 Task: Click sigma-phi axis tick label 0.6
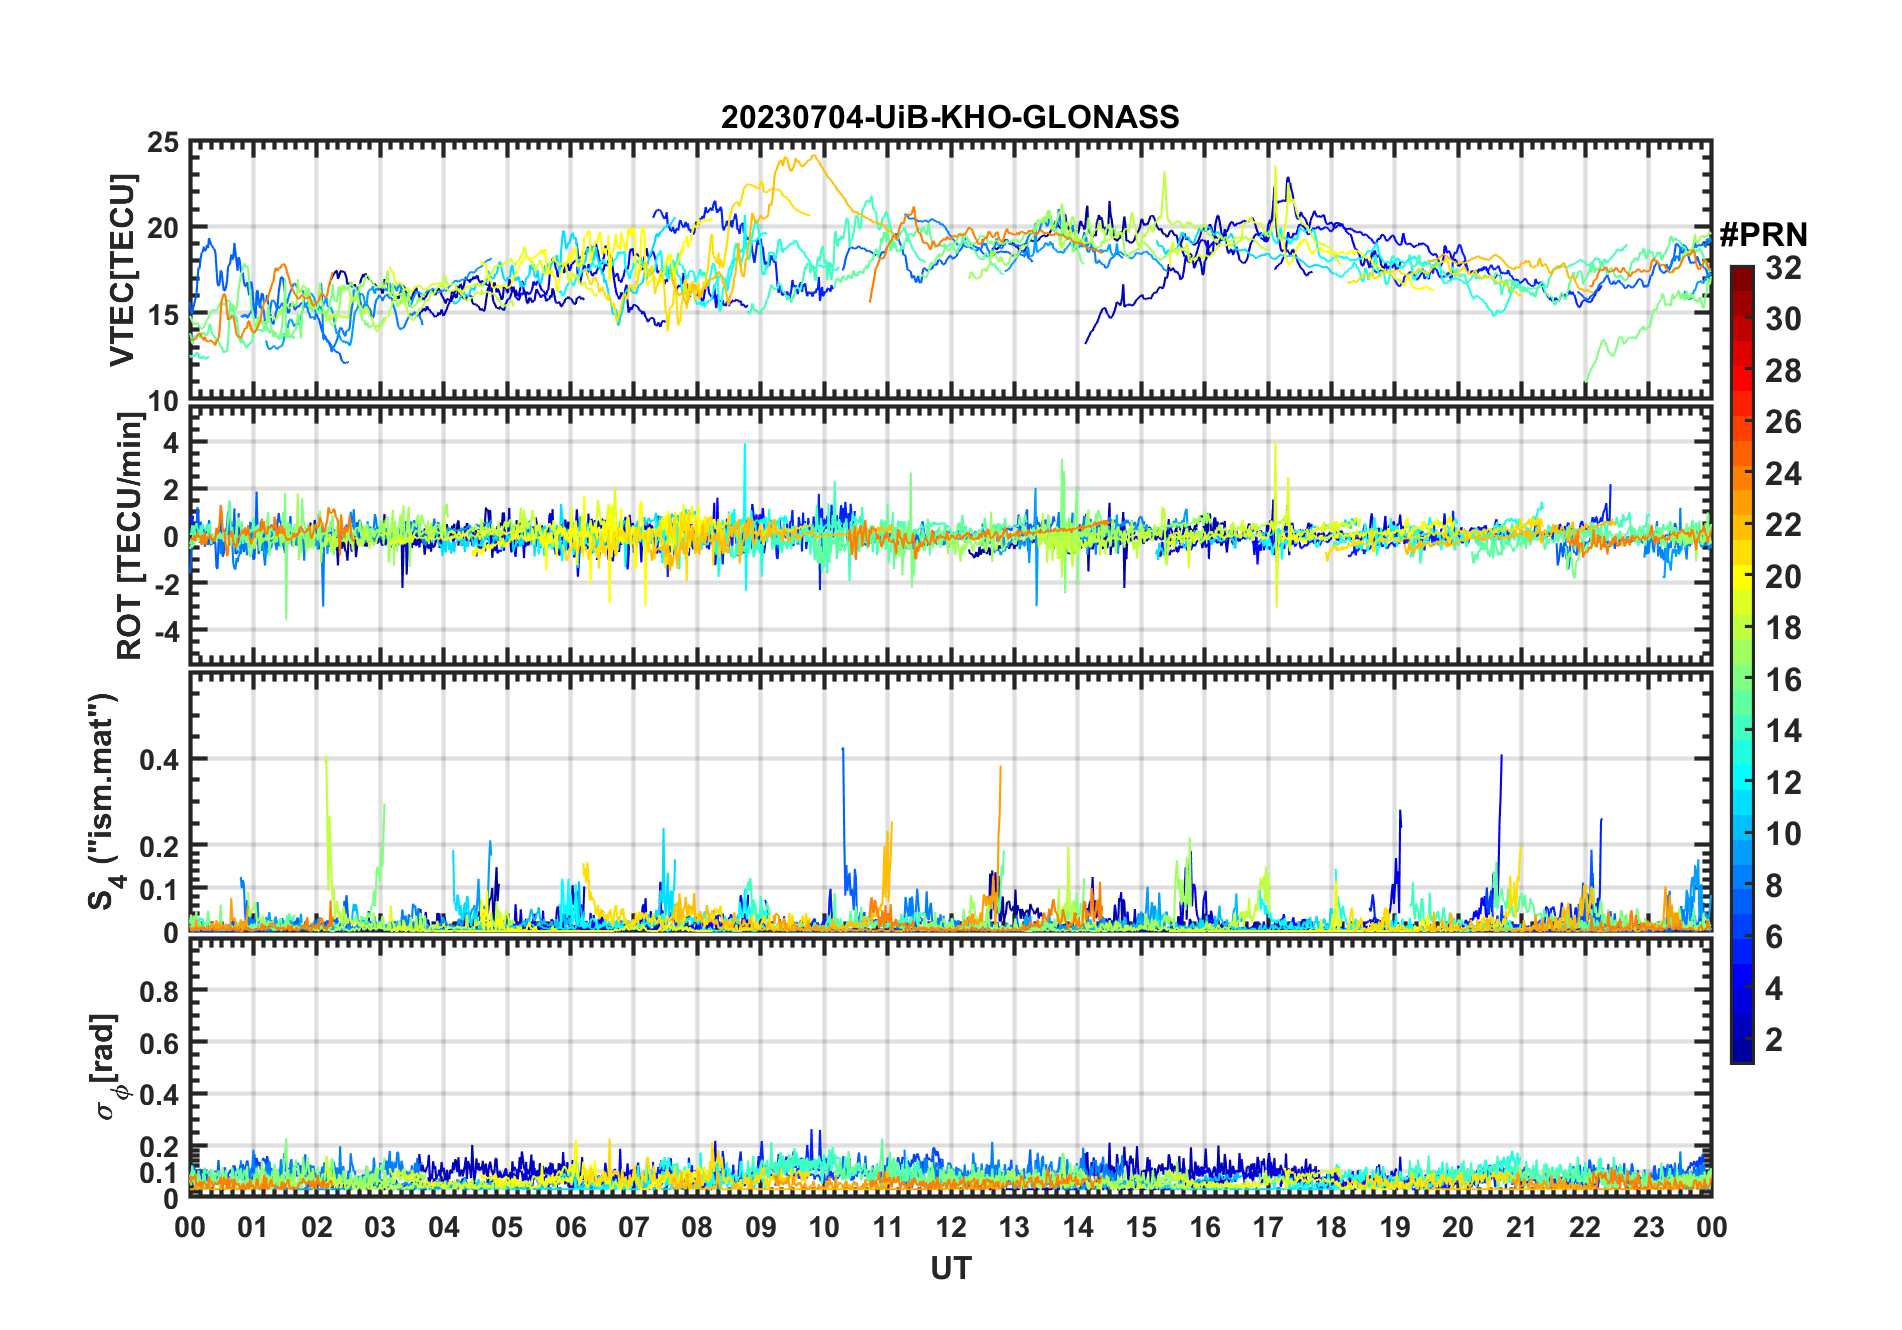[x=160, y=1043]
